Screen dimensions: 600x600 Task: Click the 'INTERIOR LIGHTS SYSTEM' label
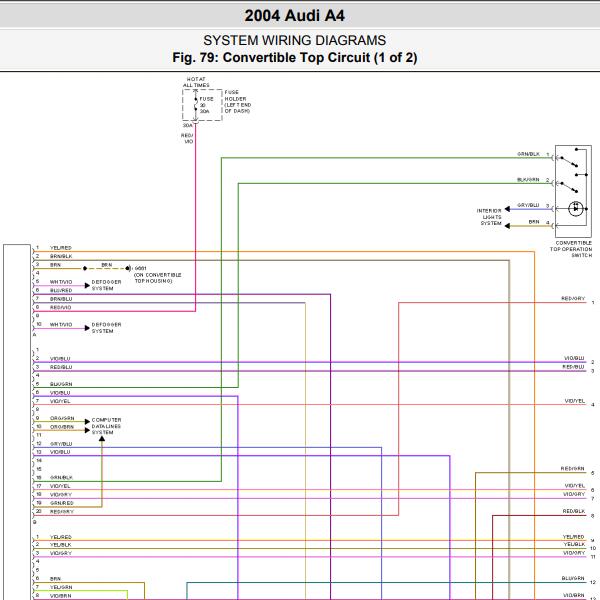(489, 217)
